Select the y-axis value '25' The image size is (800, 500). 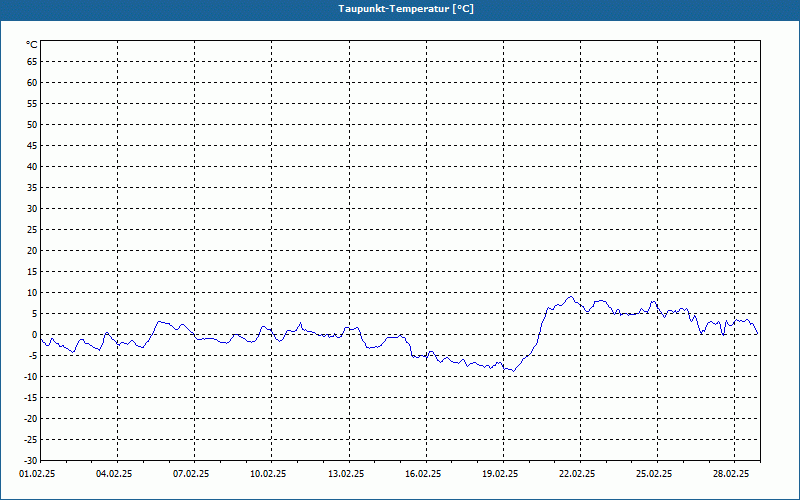point(32,230)
